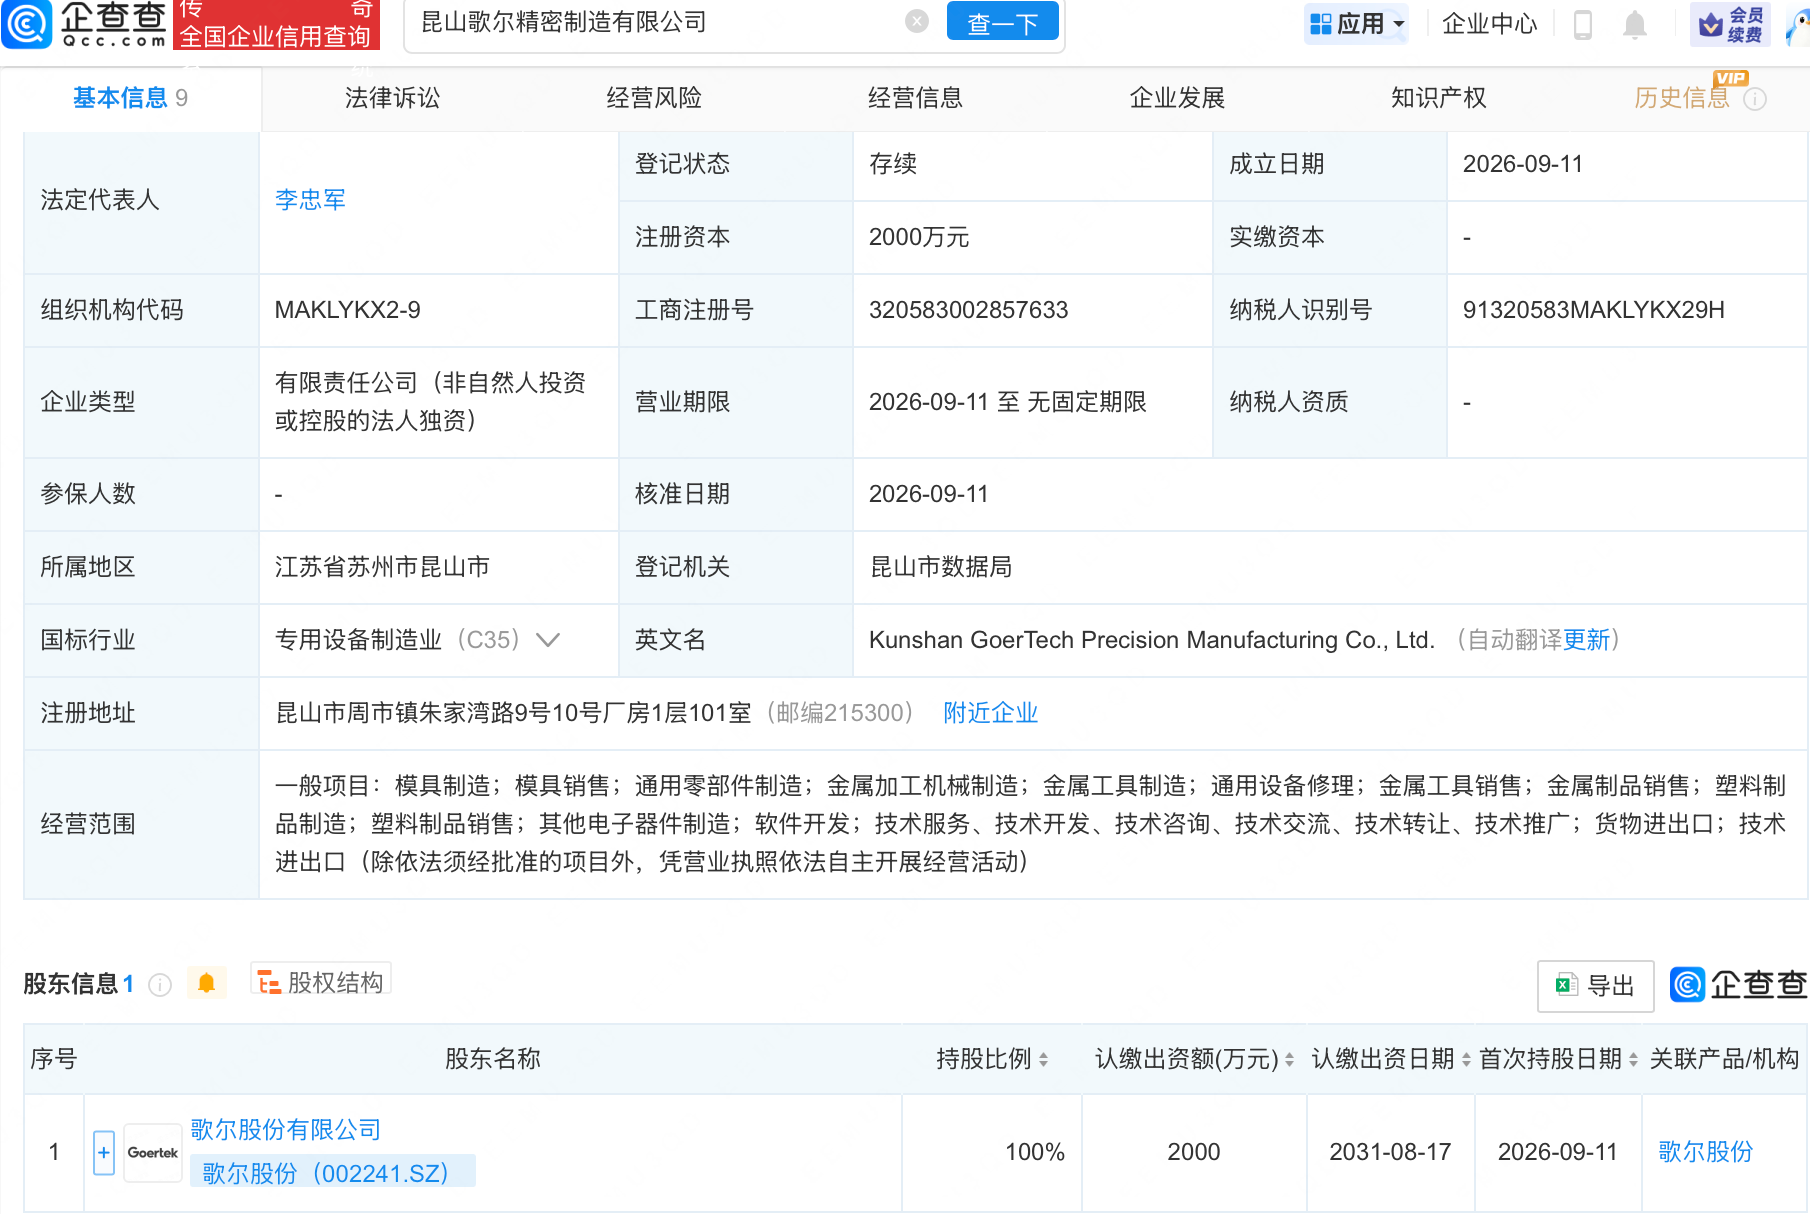
Task: Expand the 国标行业 C35 chevron
Action: point(548,640)
